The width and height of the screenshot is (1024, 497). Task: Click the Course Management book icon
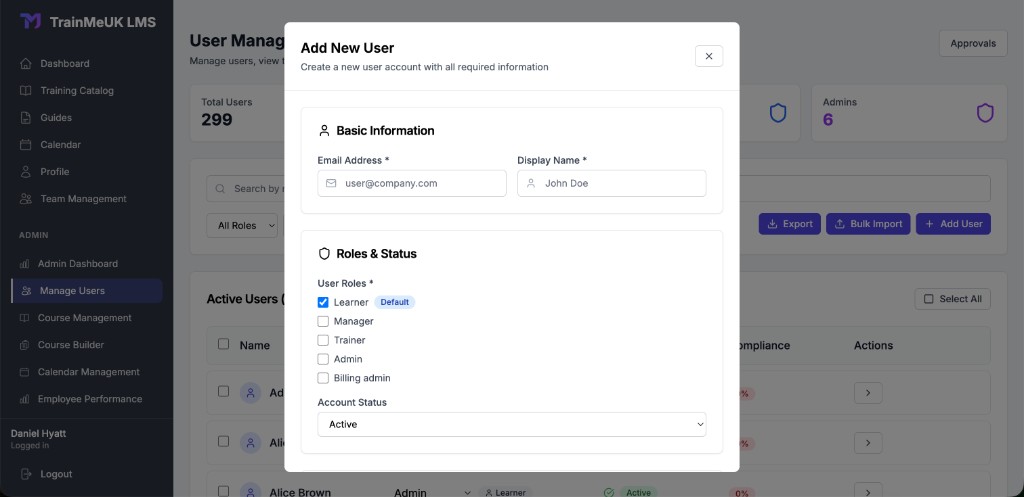click(x=25, y=318)
